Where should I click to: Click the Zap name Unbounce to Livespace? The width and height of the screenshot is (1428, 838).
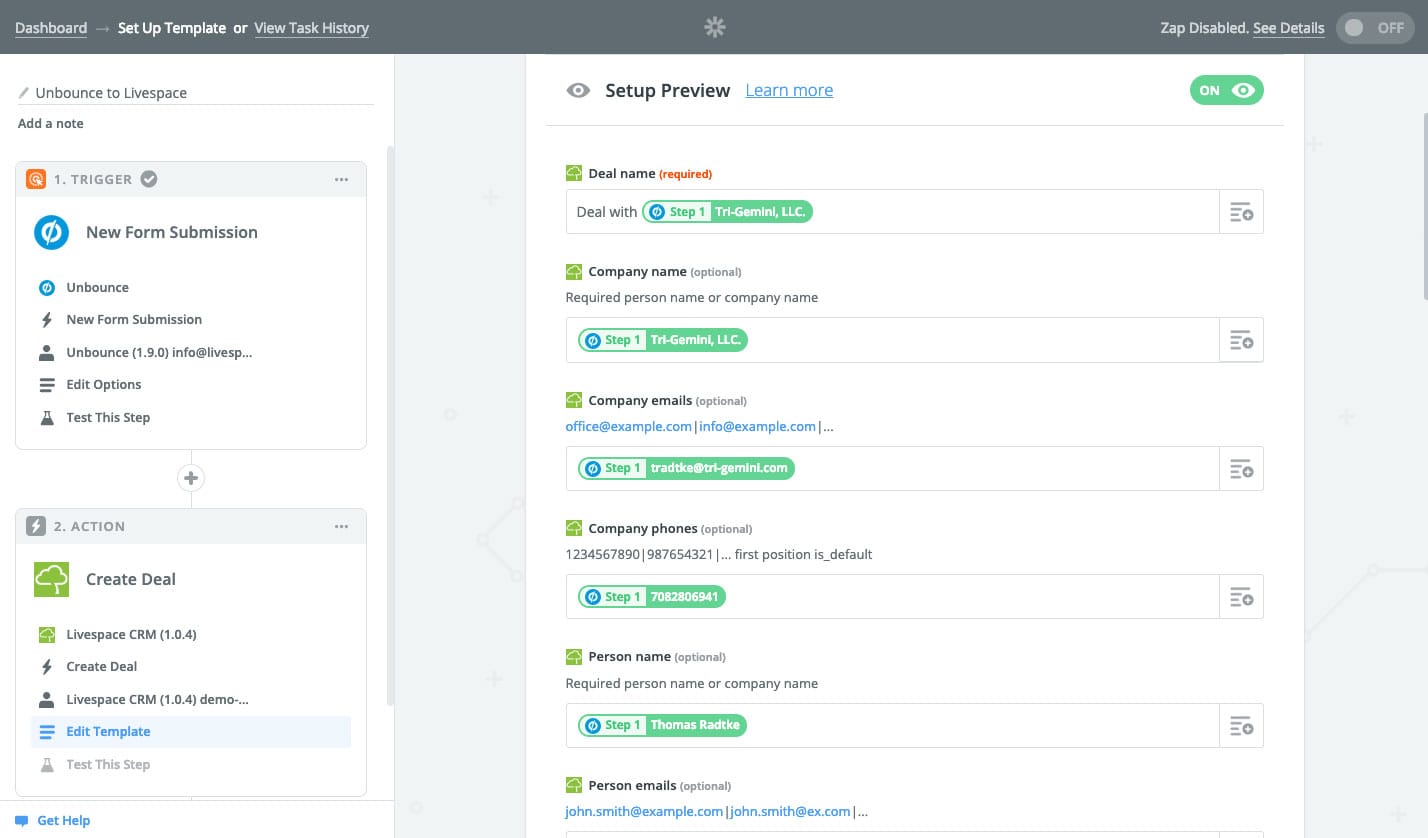[111, 93]
